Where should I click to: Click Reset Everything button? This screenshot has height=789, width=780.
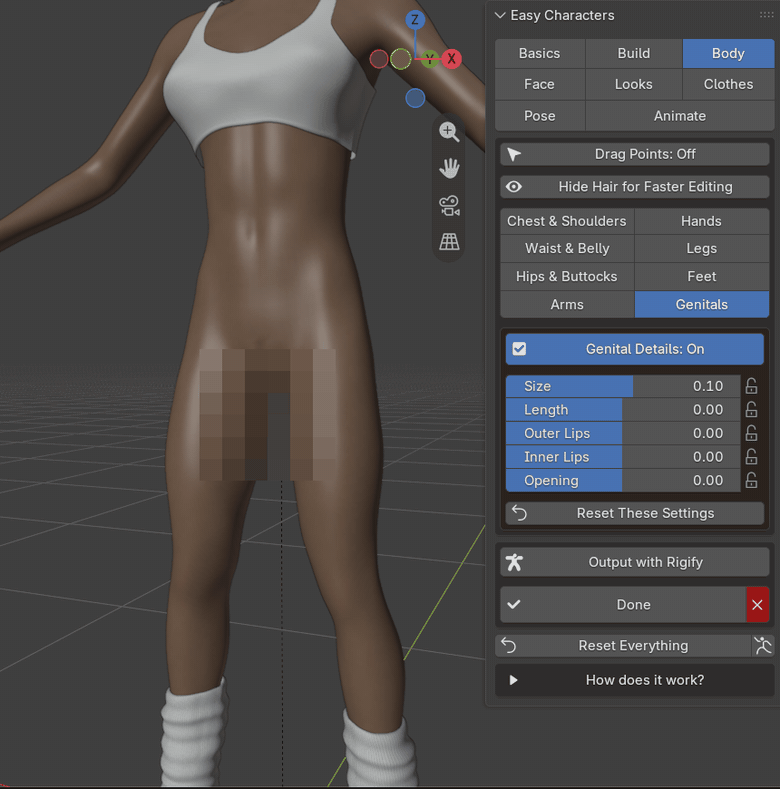(623, 646)
